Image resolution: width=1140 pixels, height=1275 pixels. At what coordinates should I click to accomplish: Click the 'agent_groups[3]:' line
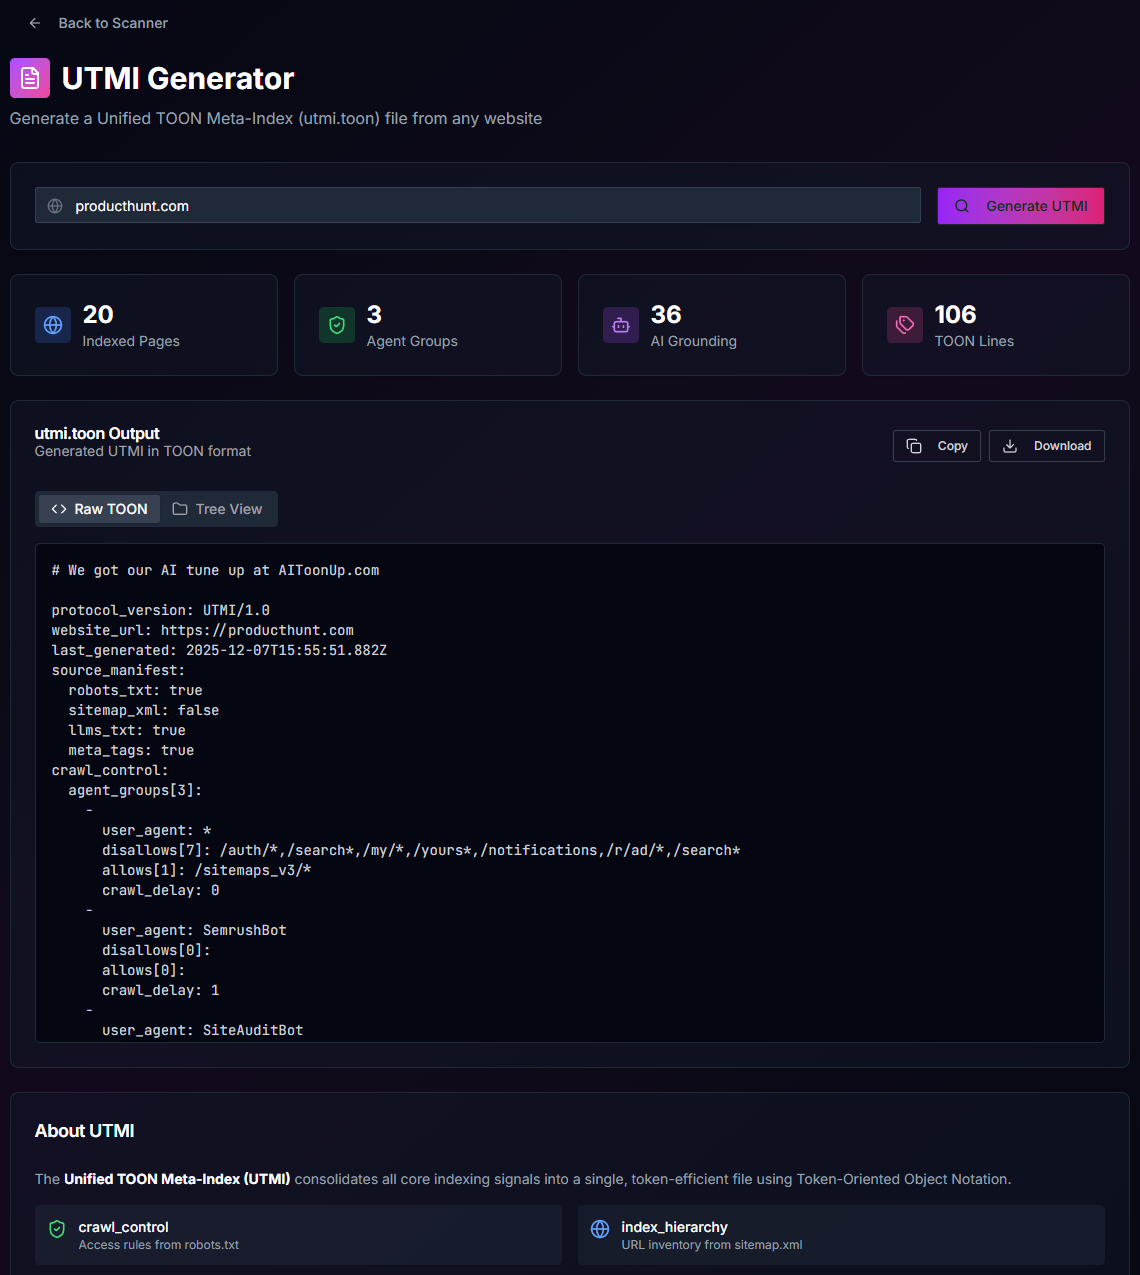pyautogui.click(x=135, y=790)
